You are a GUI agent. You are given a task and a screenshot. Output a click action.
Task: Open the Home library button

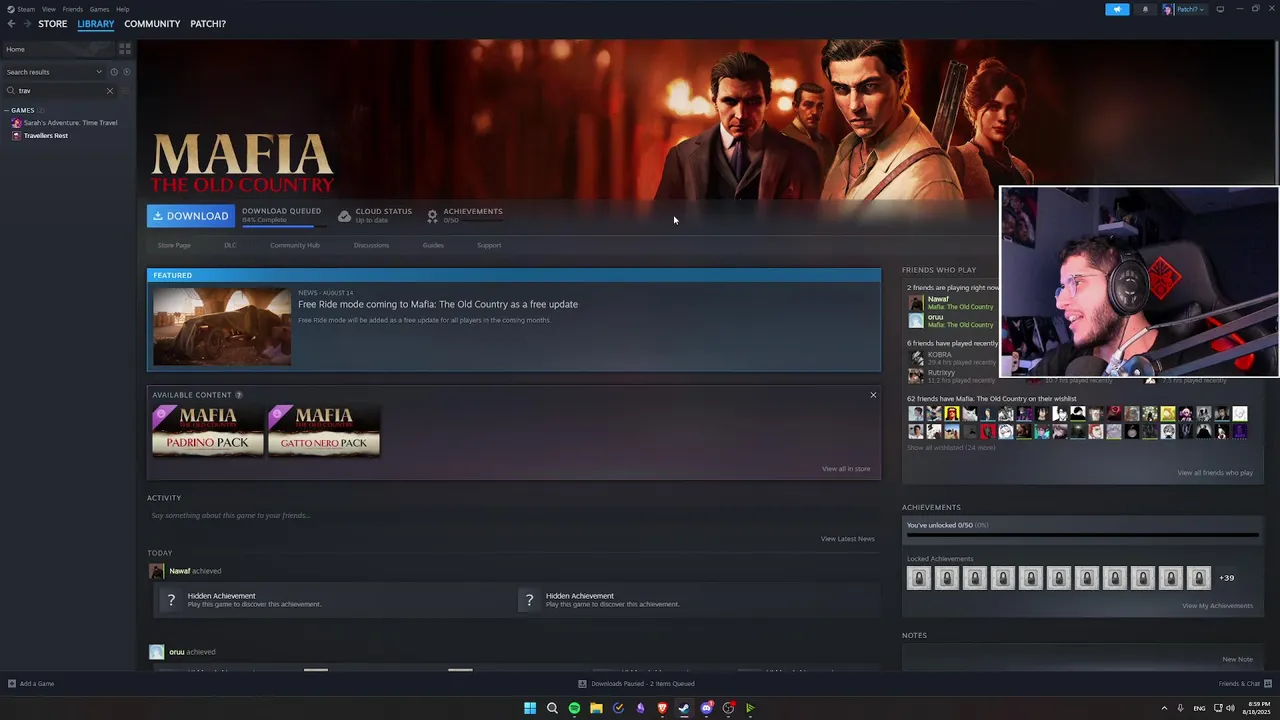point(58,49)
